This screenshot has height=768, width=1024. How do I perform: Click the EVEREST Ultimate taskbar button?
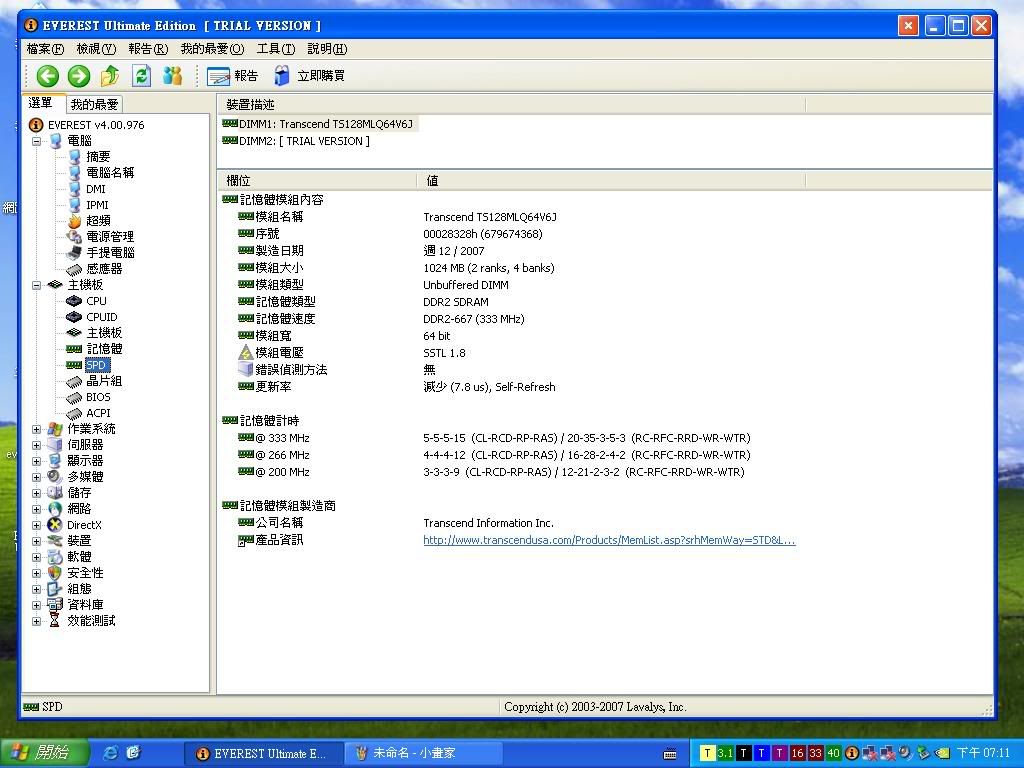coord(263,753)
